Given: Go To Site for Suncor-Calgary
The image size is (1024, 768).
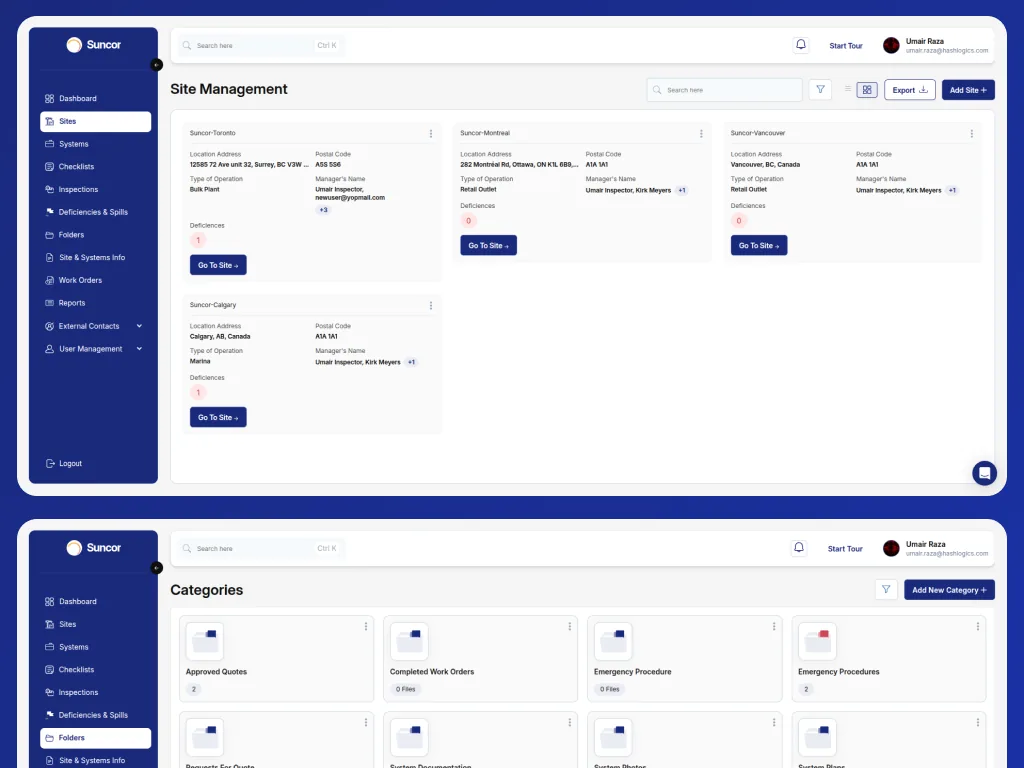Looking at the screenshot, I should [x=218, y=417].
